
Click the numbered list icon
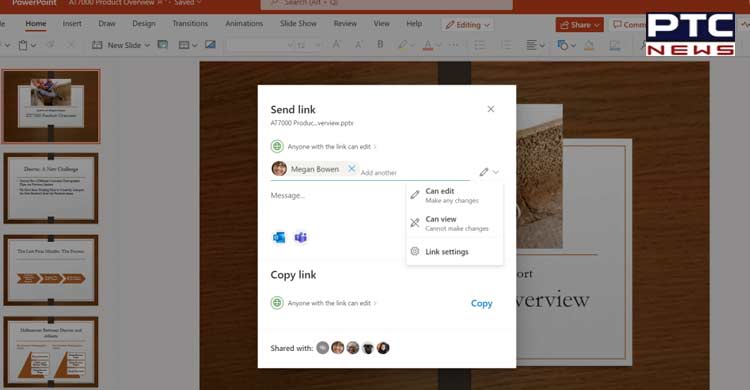tap(506, 45)
